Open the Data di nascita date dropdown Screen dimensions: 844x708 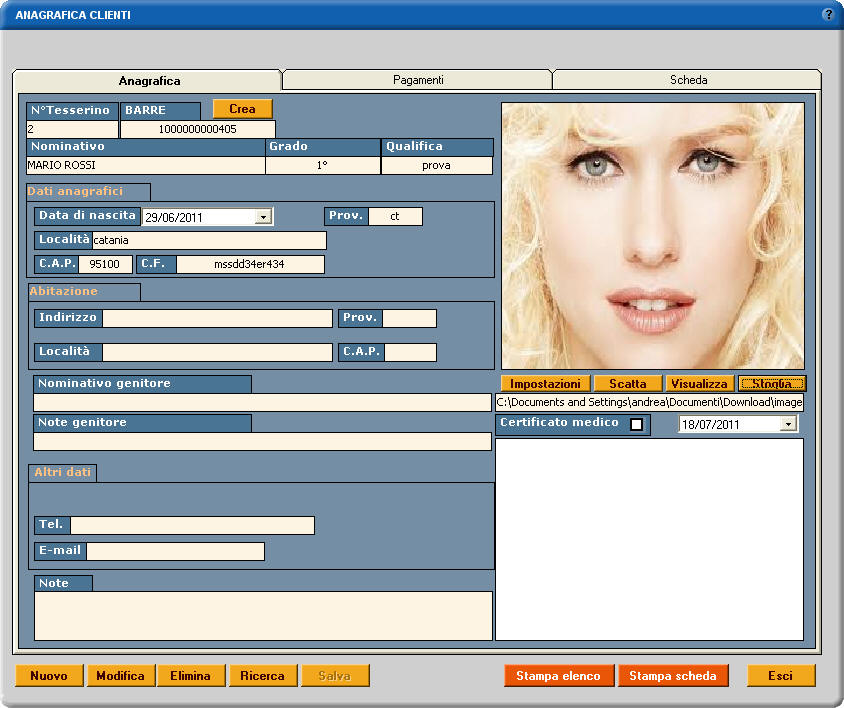click(263, 217)
